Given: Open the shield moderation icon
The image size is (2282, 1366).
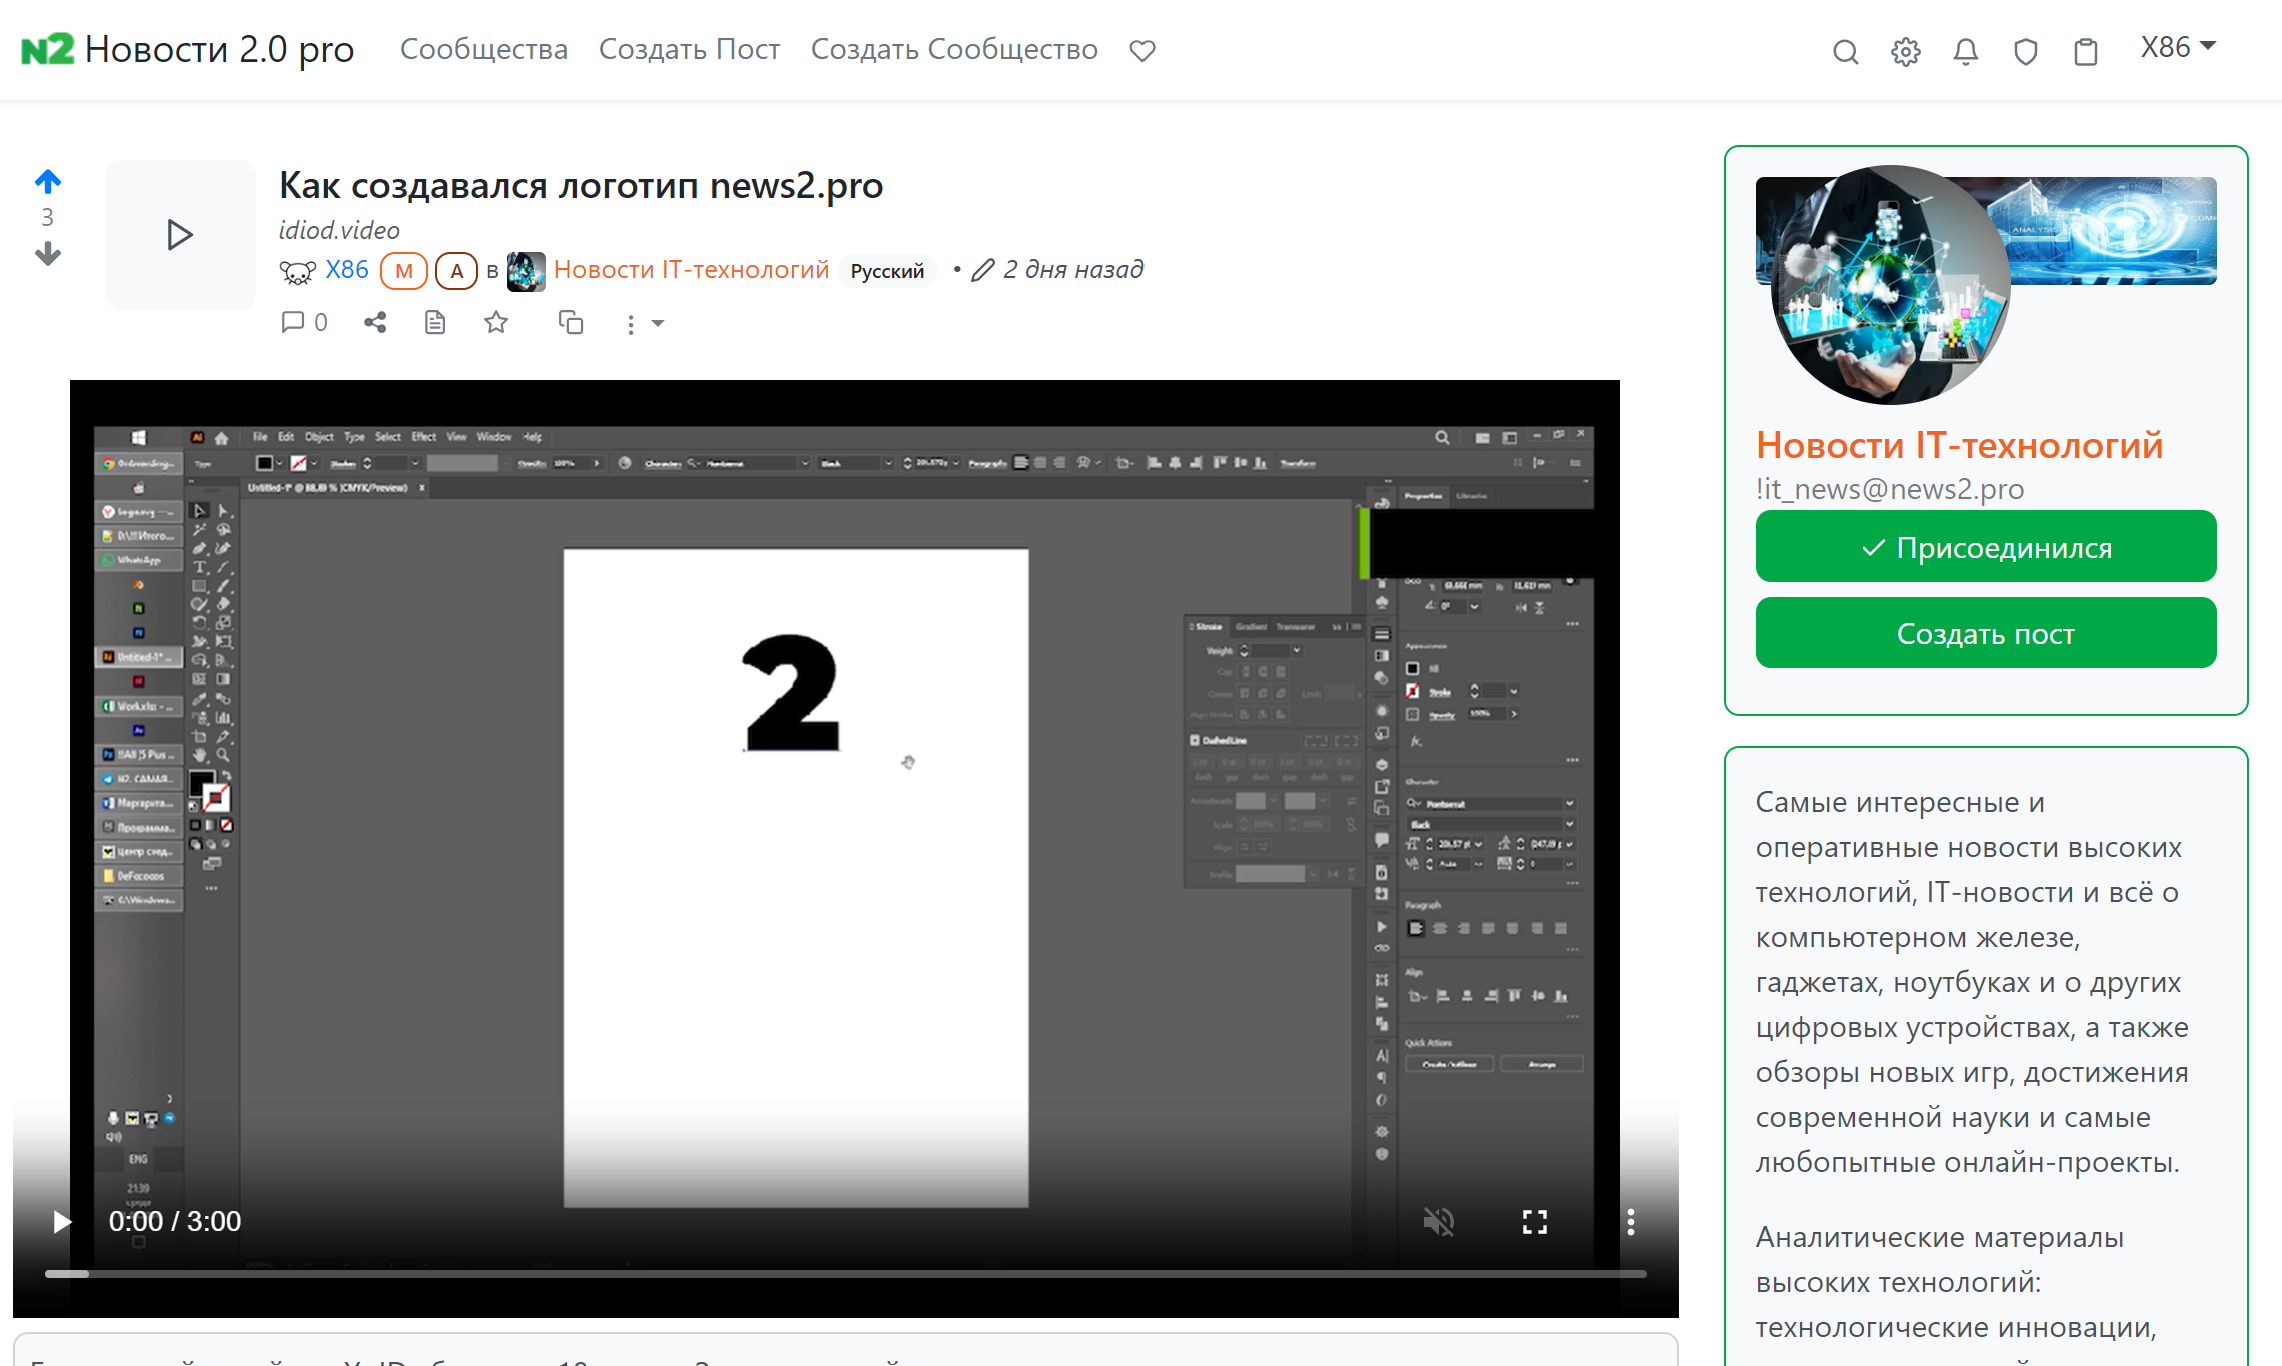Looking at the screenshot, I should pos(2025,51).
